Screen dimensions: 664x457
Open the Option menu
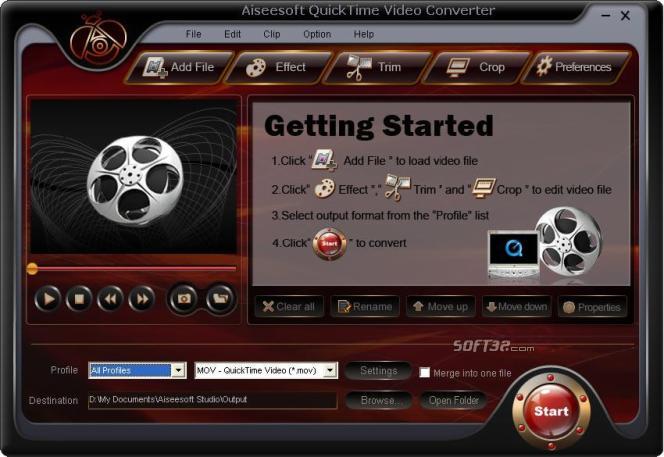[x=317, y=34]
